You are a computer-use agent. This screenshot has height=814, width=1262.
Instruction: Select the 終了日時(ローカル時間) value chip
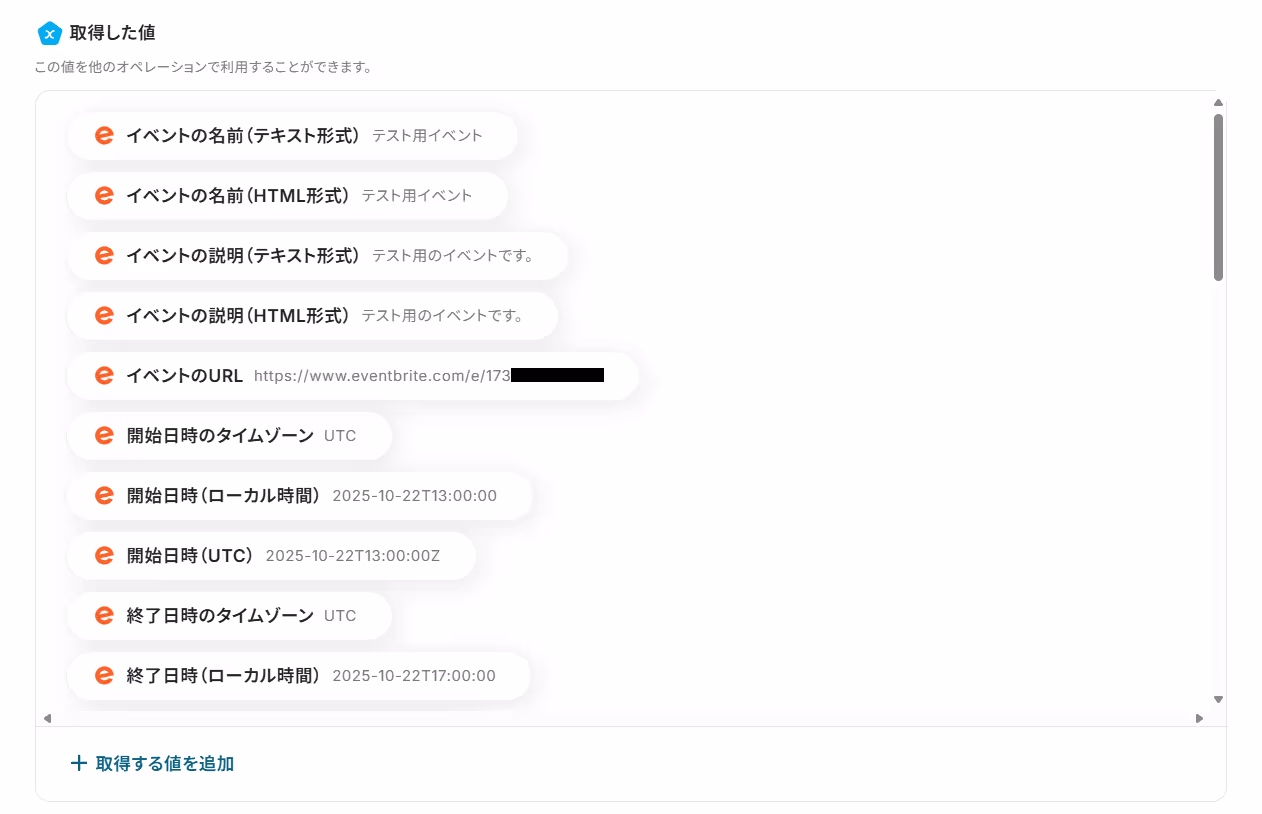click(298, 676)
